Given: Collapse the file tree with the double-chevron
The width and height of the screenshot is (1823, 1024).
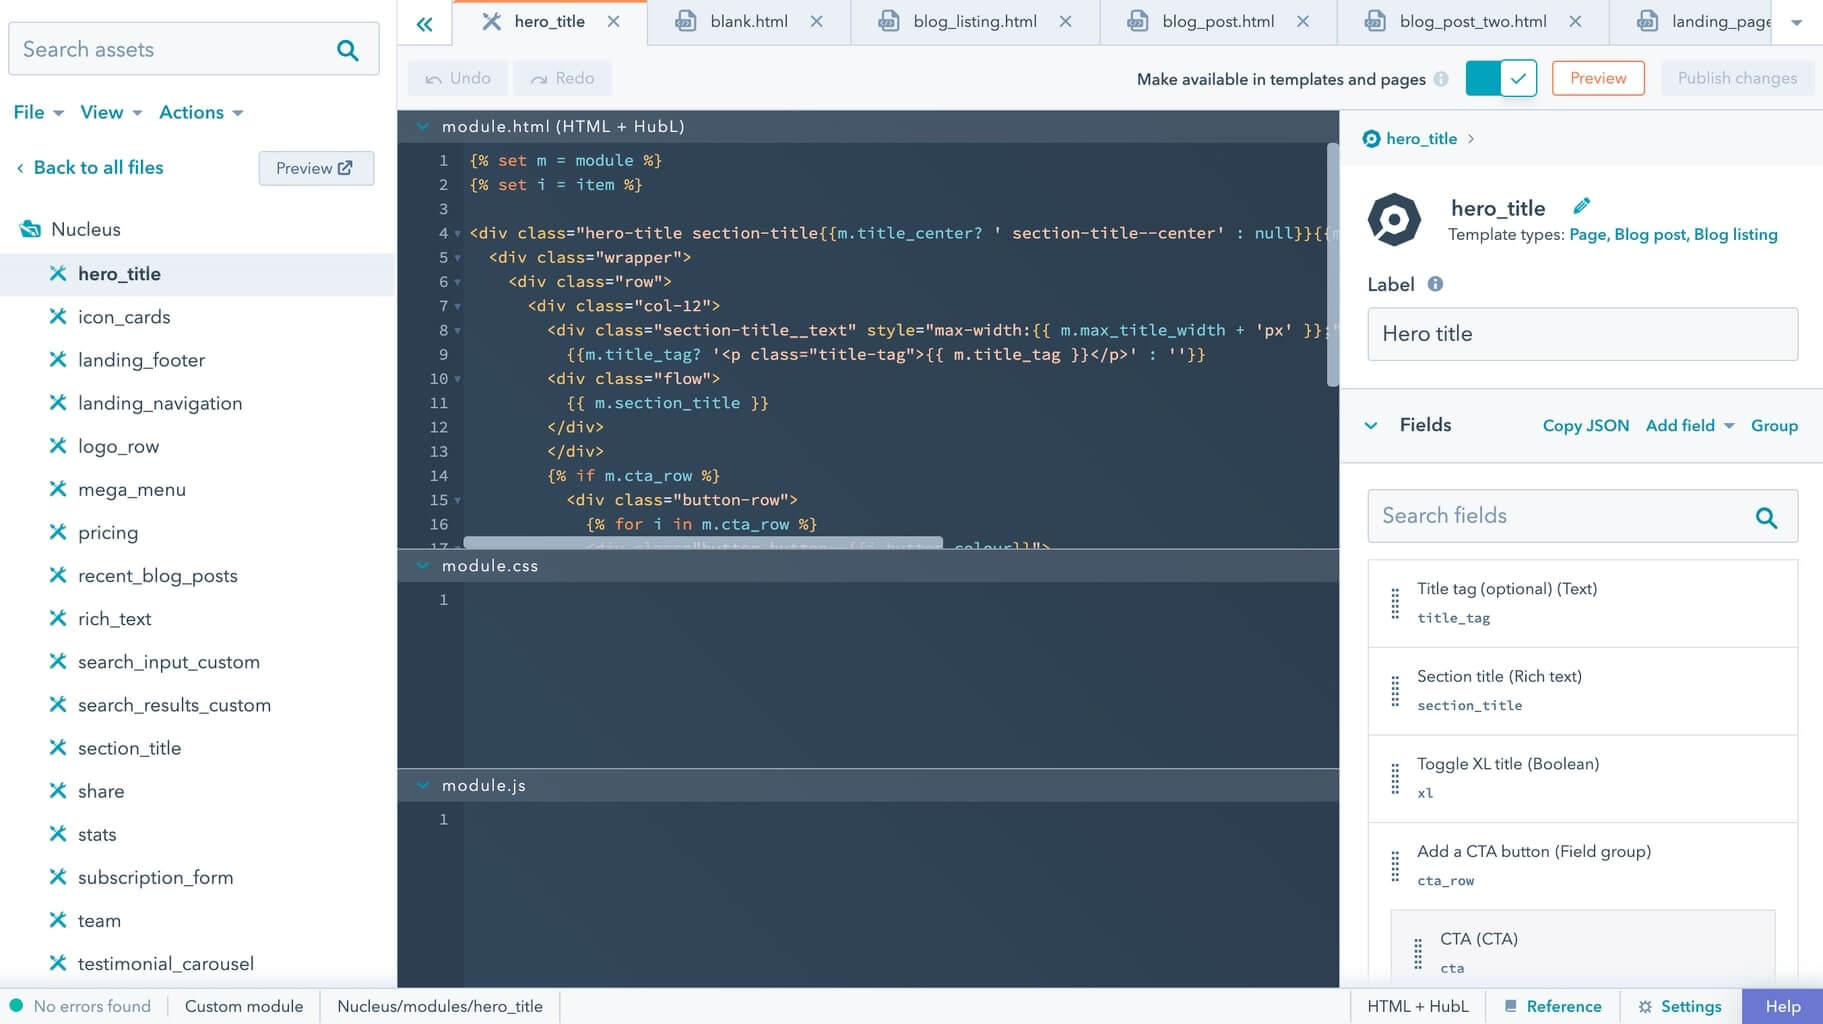Looking at the screenshot, I should (x=423, y=23).
